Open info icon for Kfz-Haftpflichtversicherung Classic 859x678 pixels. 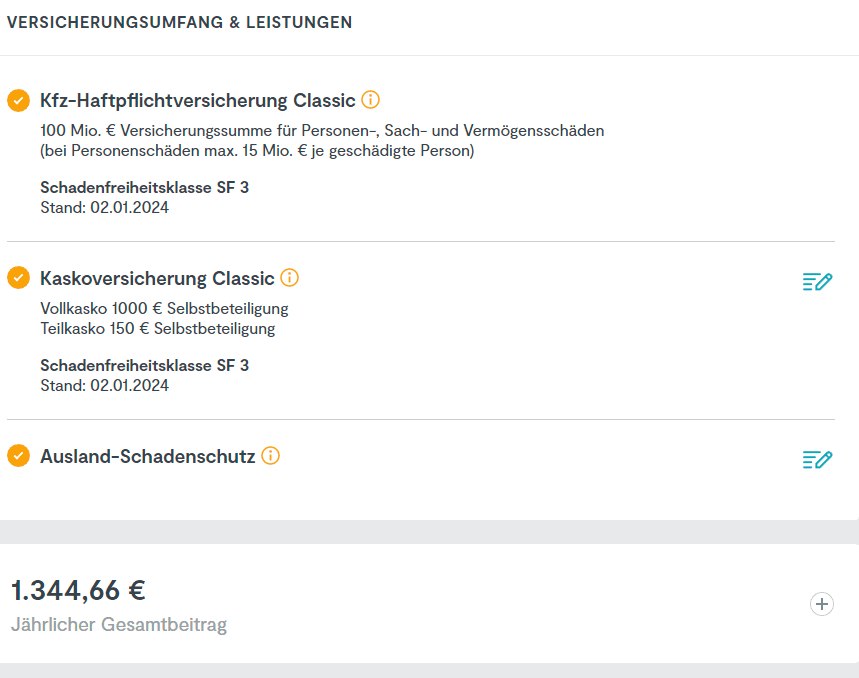tap(370, 100)
